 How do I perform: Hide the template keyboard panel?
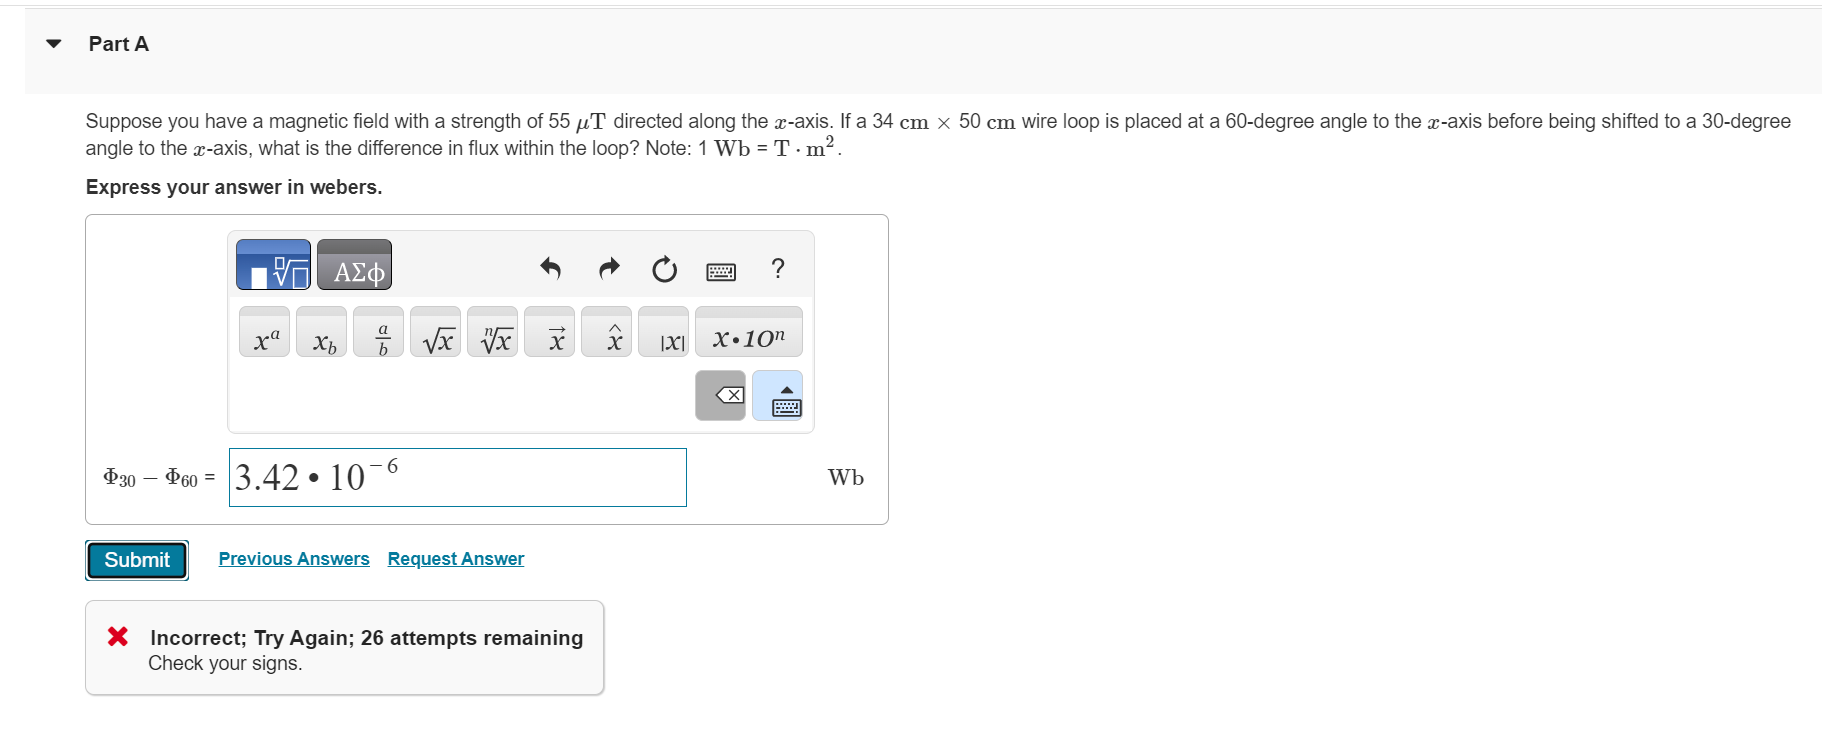[778, 396]
